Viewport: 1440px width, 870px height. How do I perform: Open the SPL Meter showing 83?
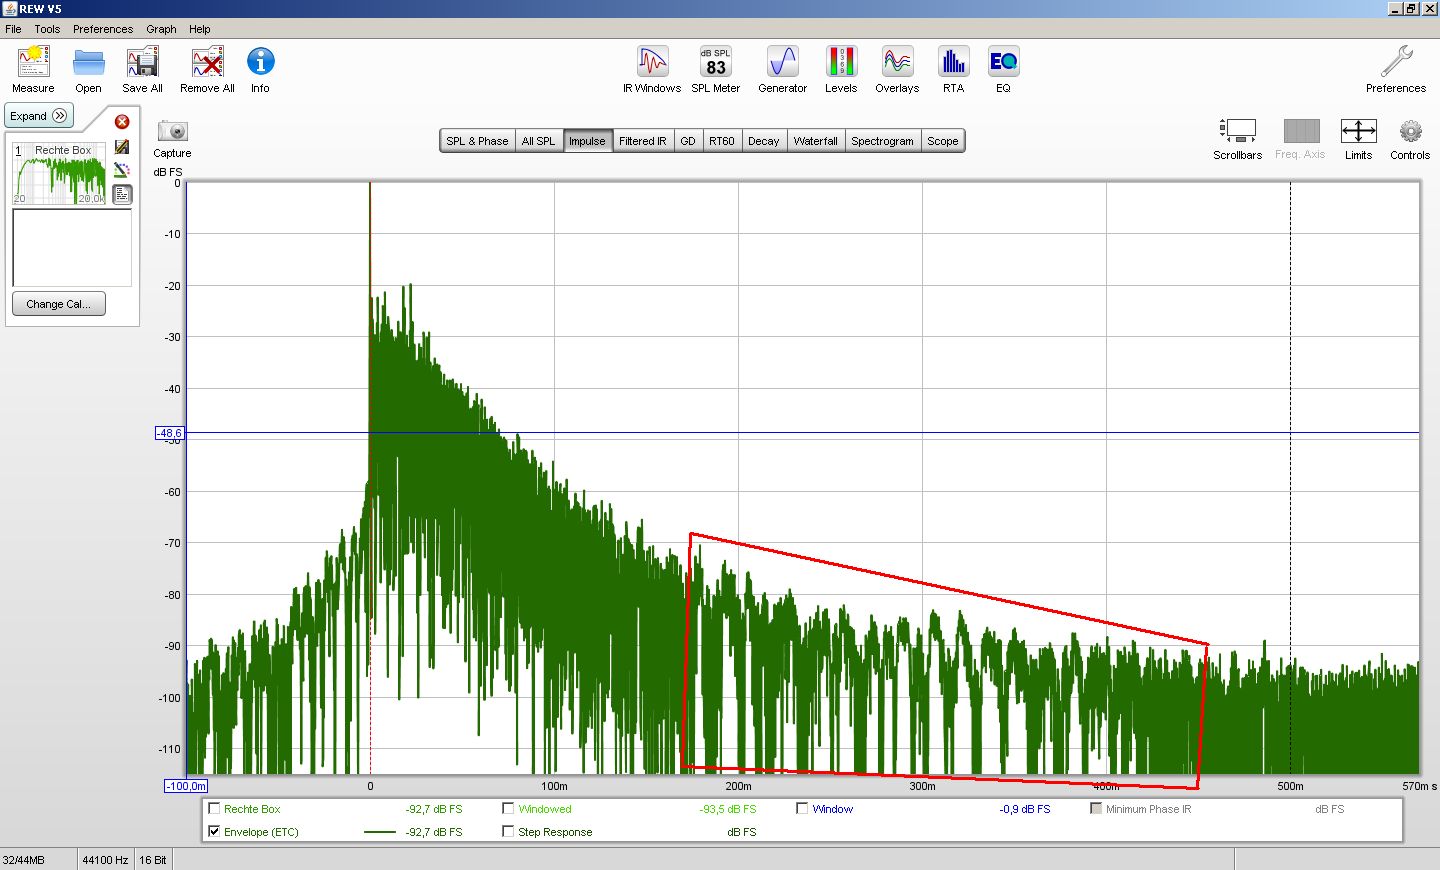click(x=716, y=62)
